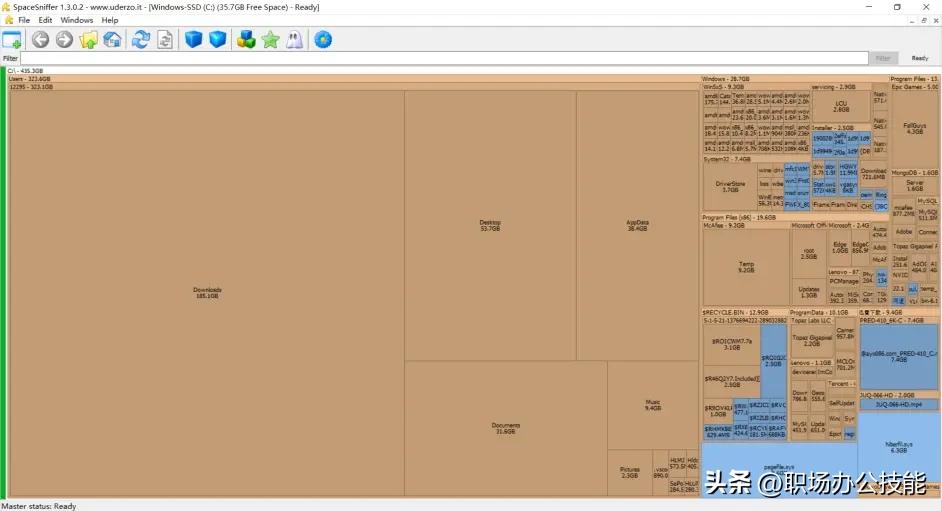Click the SpaceSniffer icon in the menu bar
Viewport: 942px width, 511px height.
[8, 20]
